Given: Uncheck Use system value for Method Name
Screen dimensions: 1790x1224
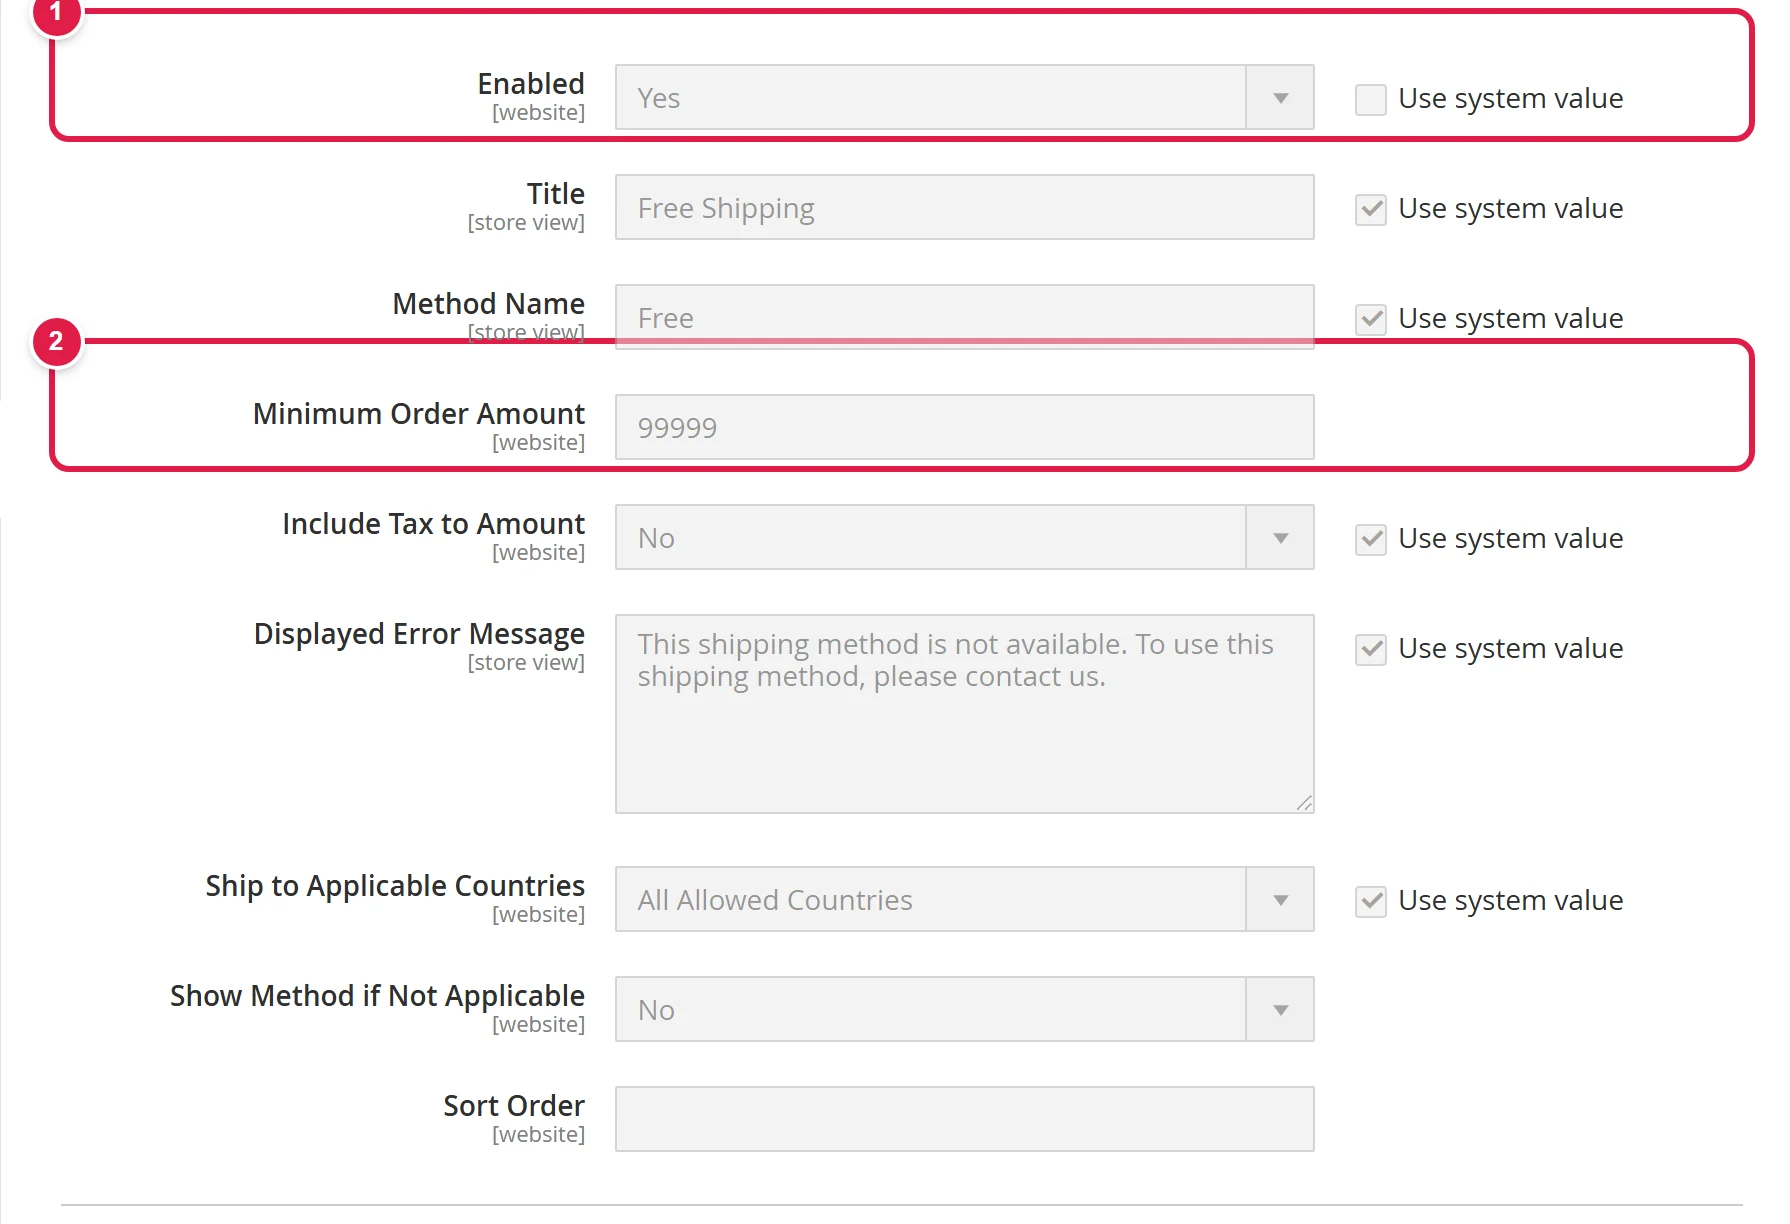Looking at the screenshot, I should pyautogui.click(x=1370, y=319).
